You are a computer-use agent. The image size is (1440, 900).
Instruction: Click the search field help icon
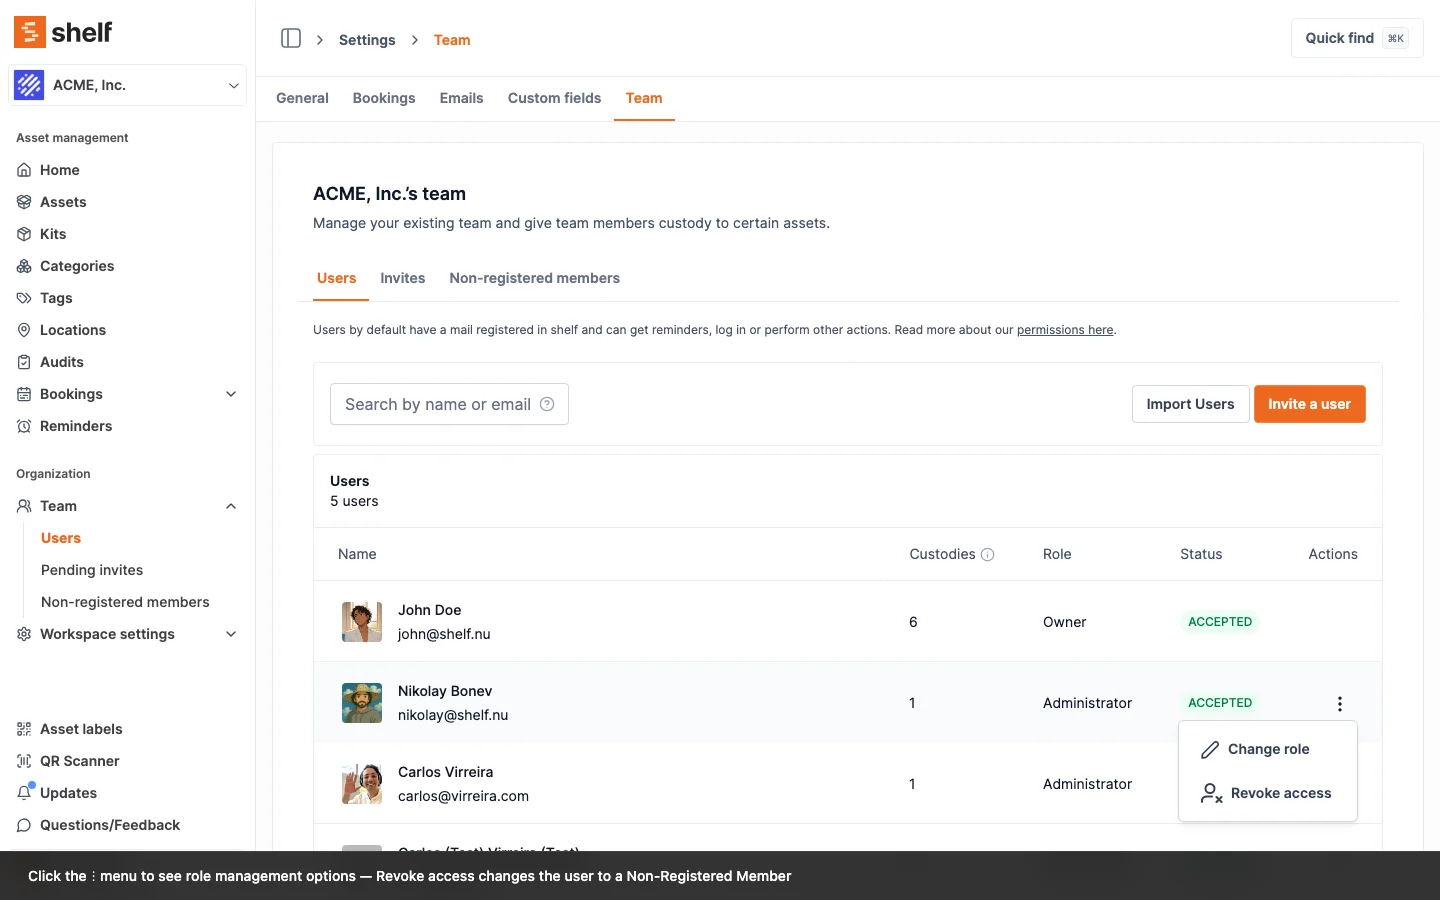[547, 404]
